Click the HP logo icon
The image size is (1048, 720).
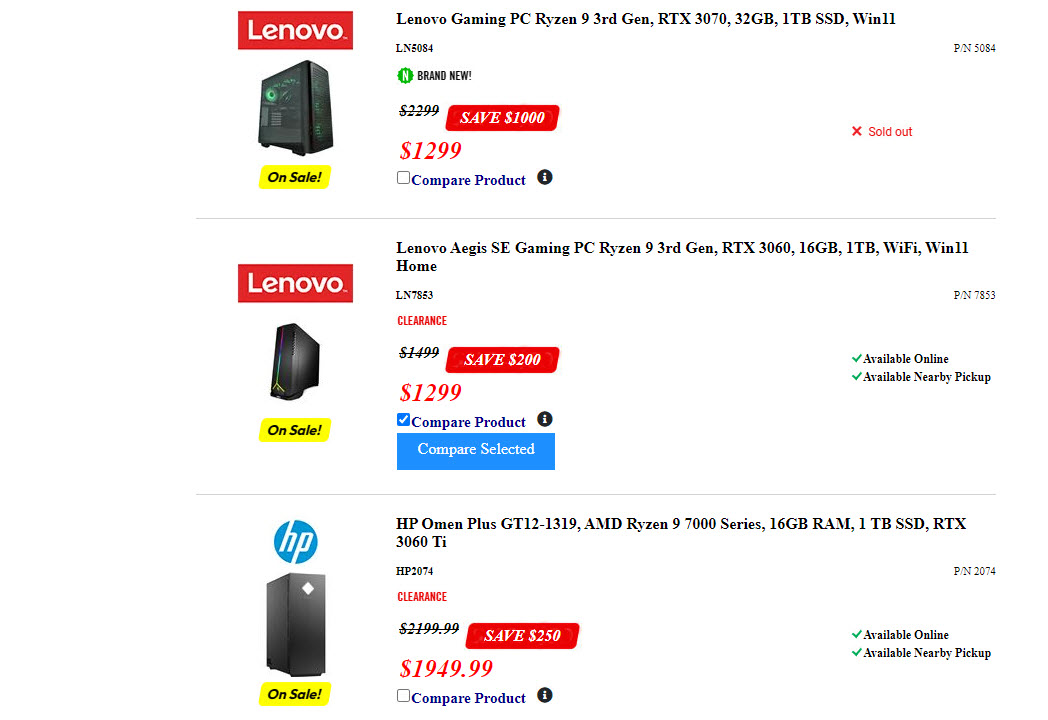295,541
